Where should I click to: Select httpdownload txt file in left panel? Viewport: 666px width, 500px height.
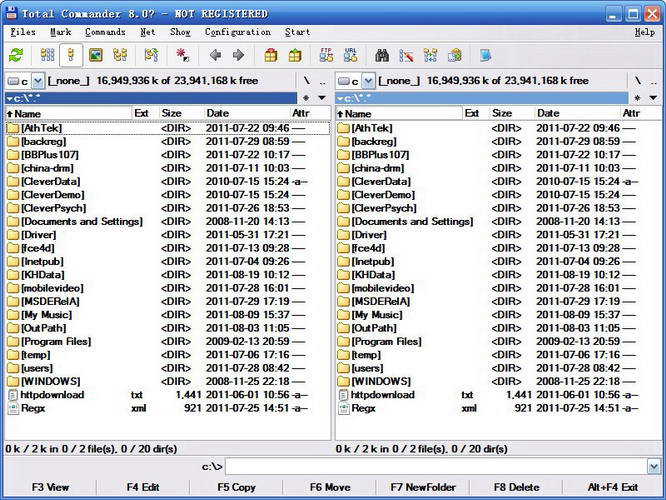click(x=167, y=395)
